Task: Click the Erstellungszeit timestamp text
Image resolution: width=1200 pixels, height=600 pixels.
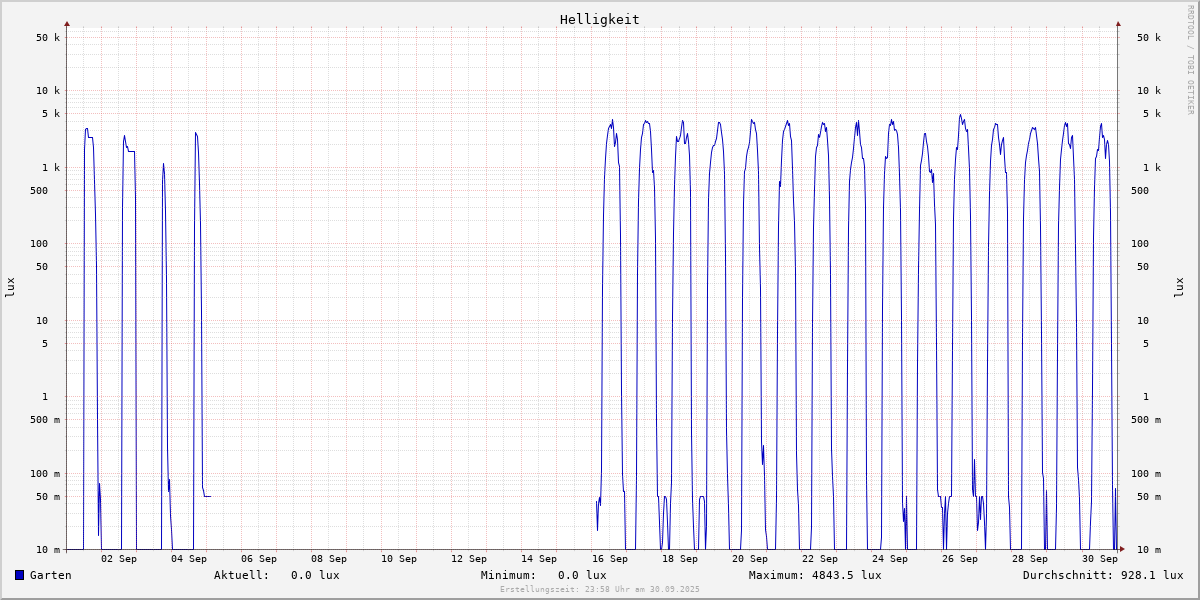Action: (599, 590)
